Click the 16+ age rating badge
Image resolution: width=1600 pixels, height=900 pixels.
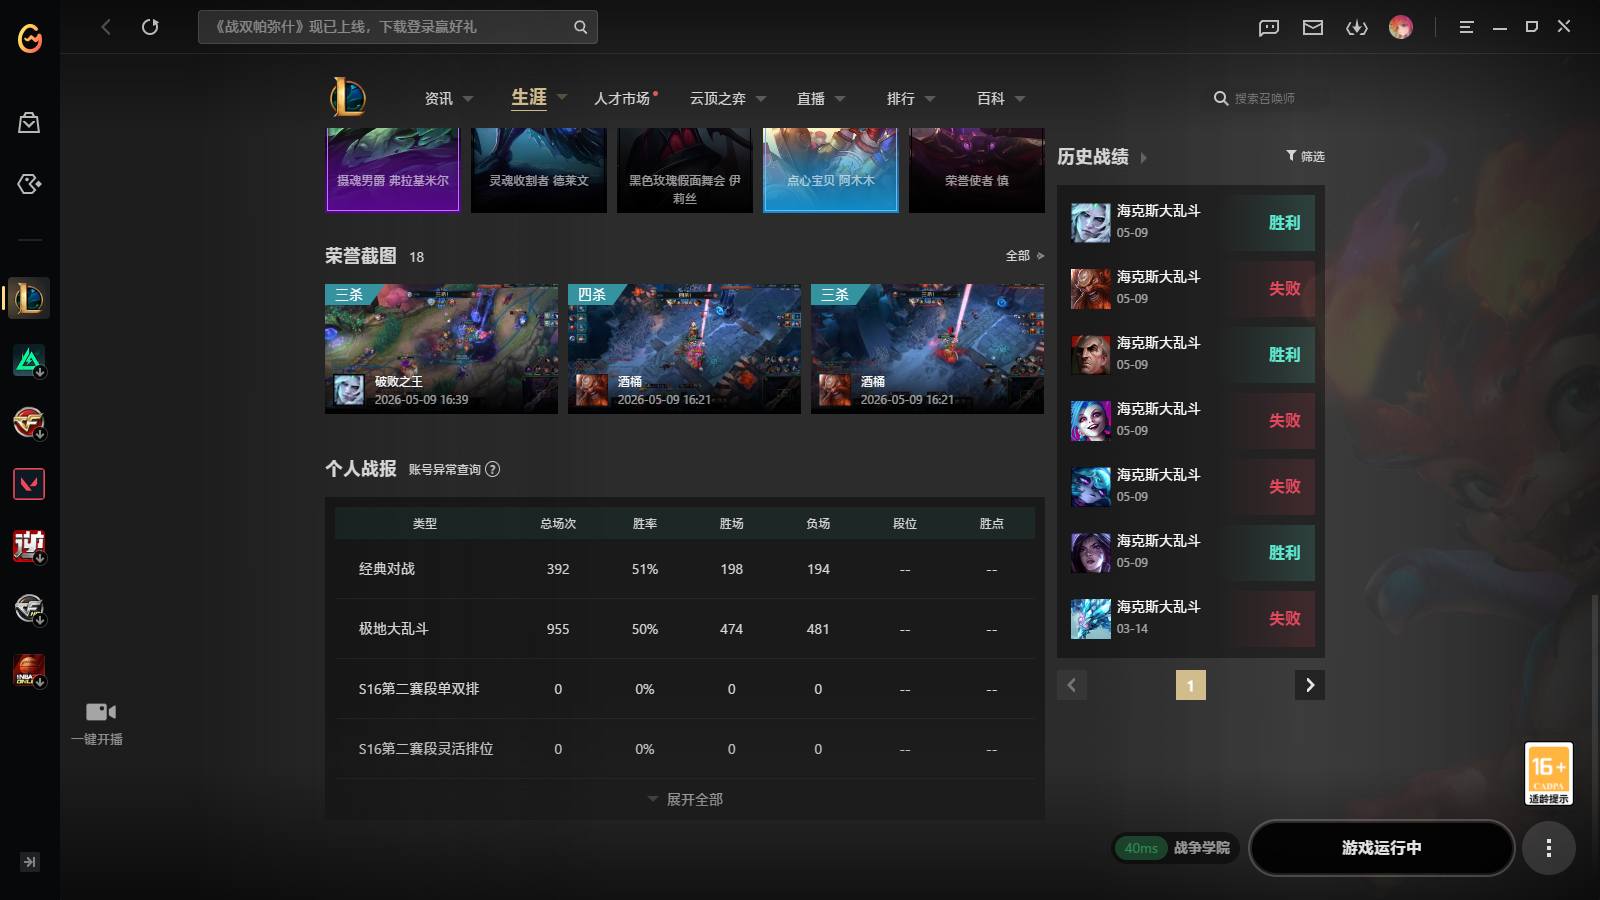pos(1548,773)
